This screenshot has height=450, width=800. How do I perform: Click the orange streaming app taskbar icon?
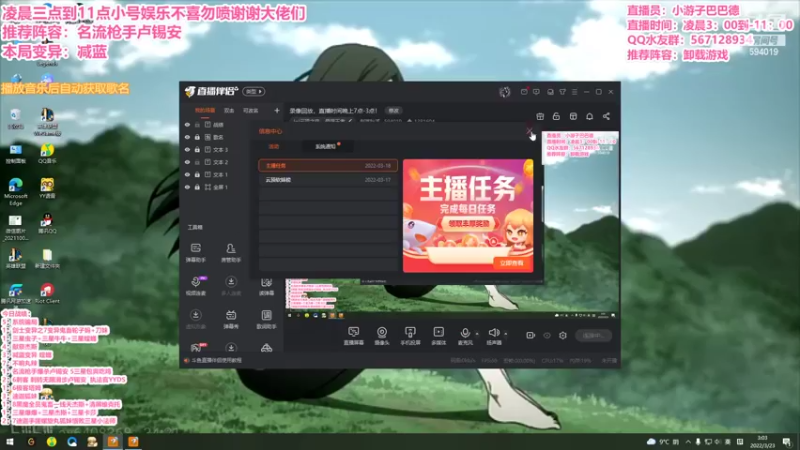[x=113, y=442]
